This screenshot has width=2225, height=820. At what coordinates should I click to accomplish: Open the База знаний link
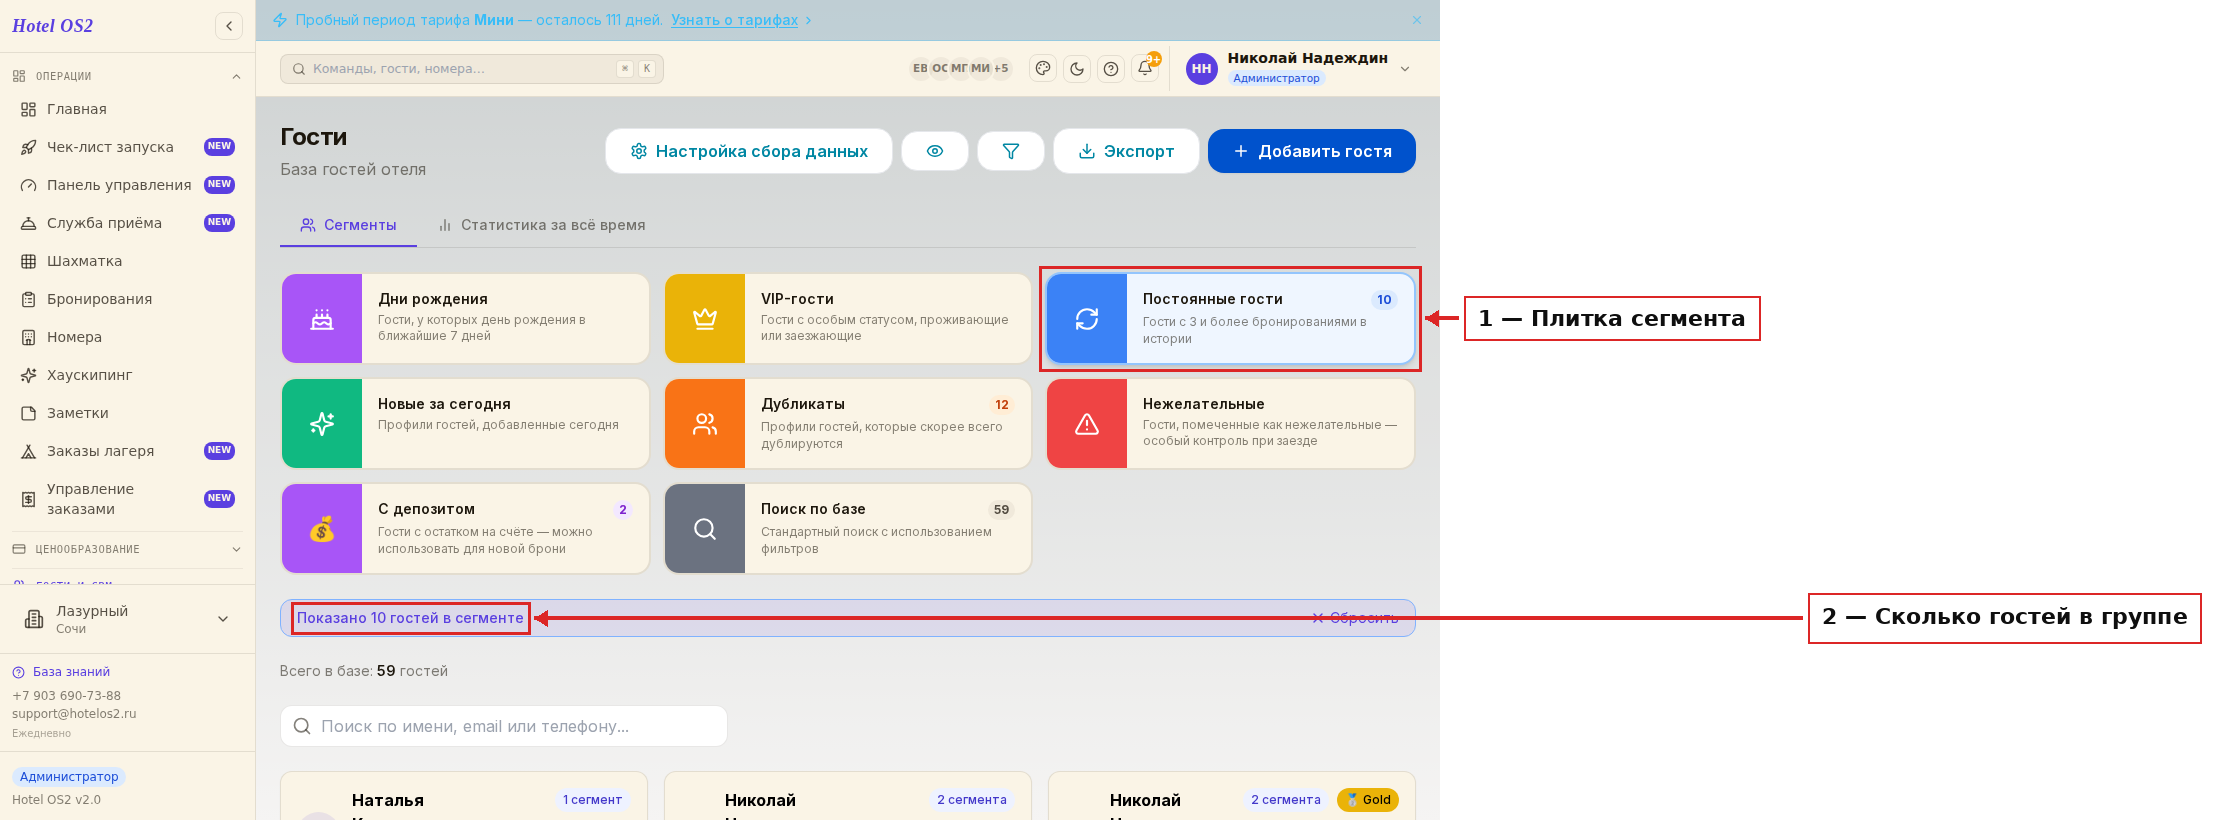pos(61,672)
